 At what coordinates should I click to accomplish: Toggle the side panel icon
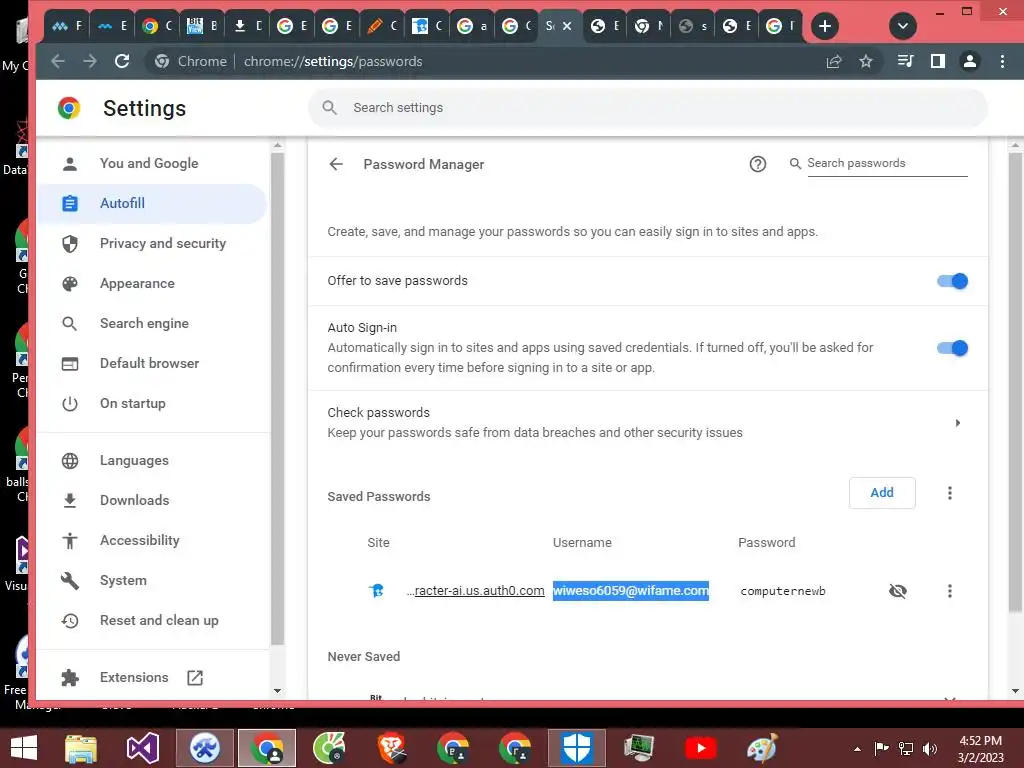(938, 61)
